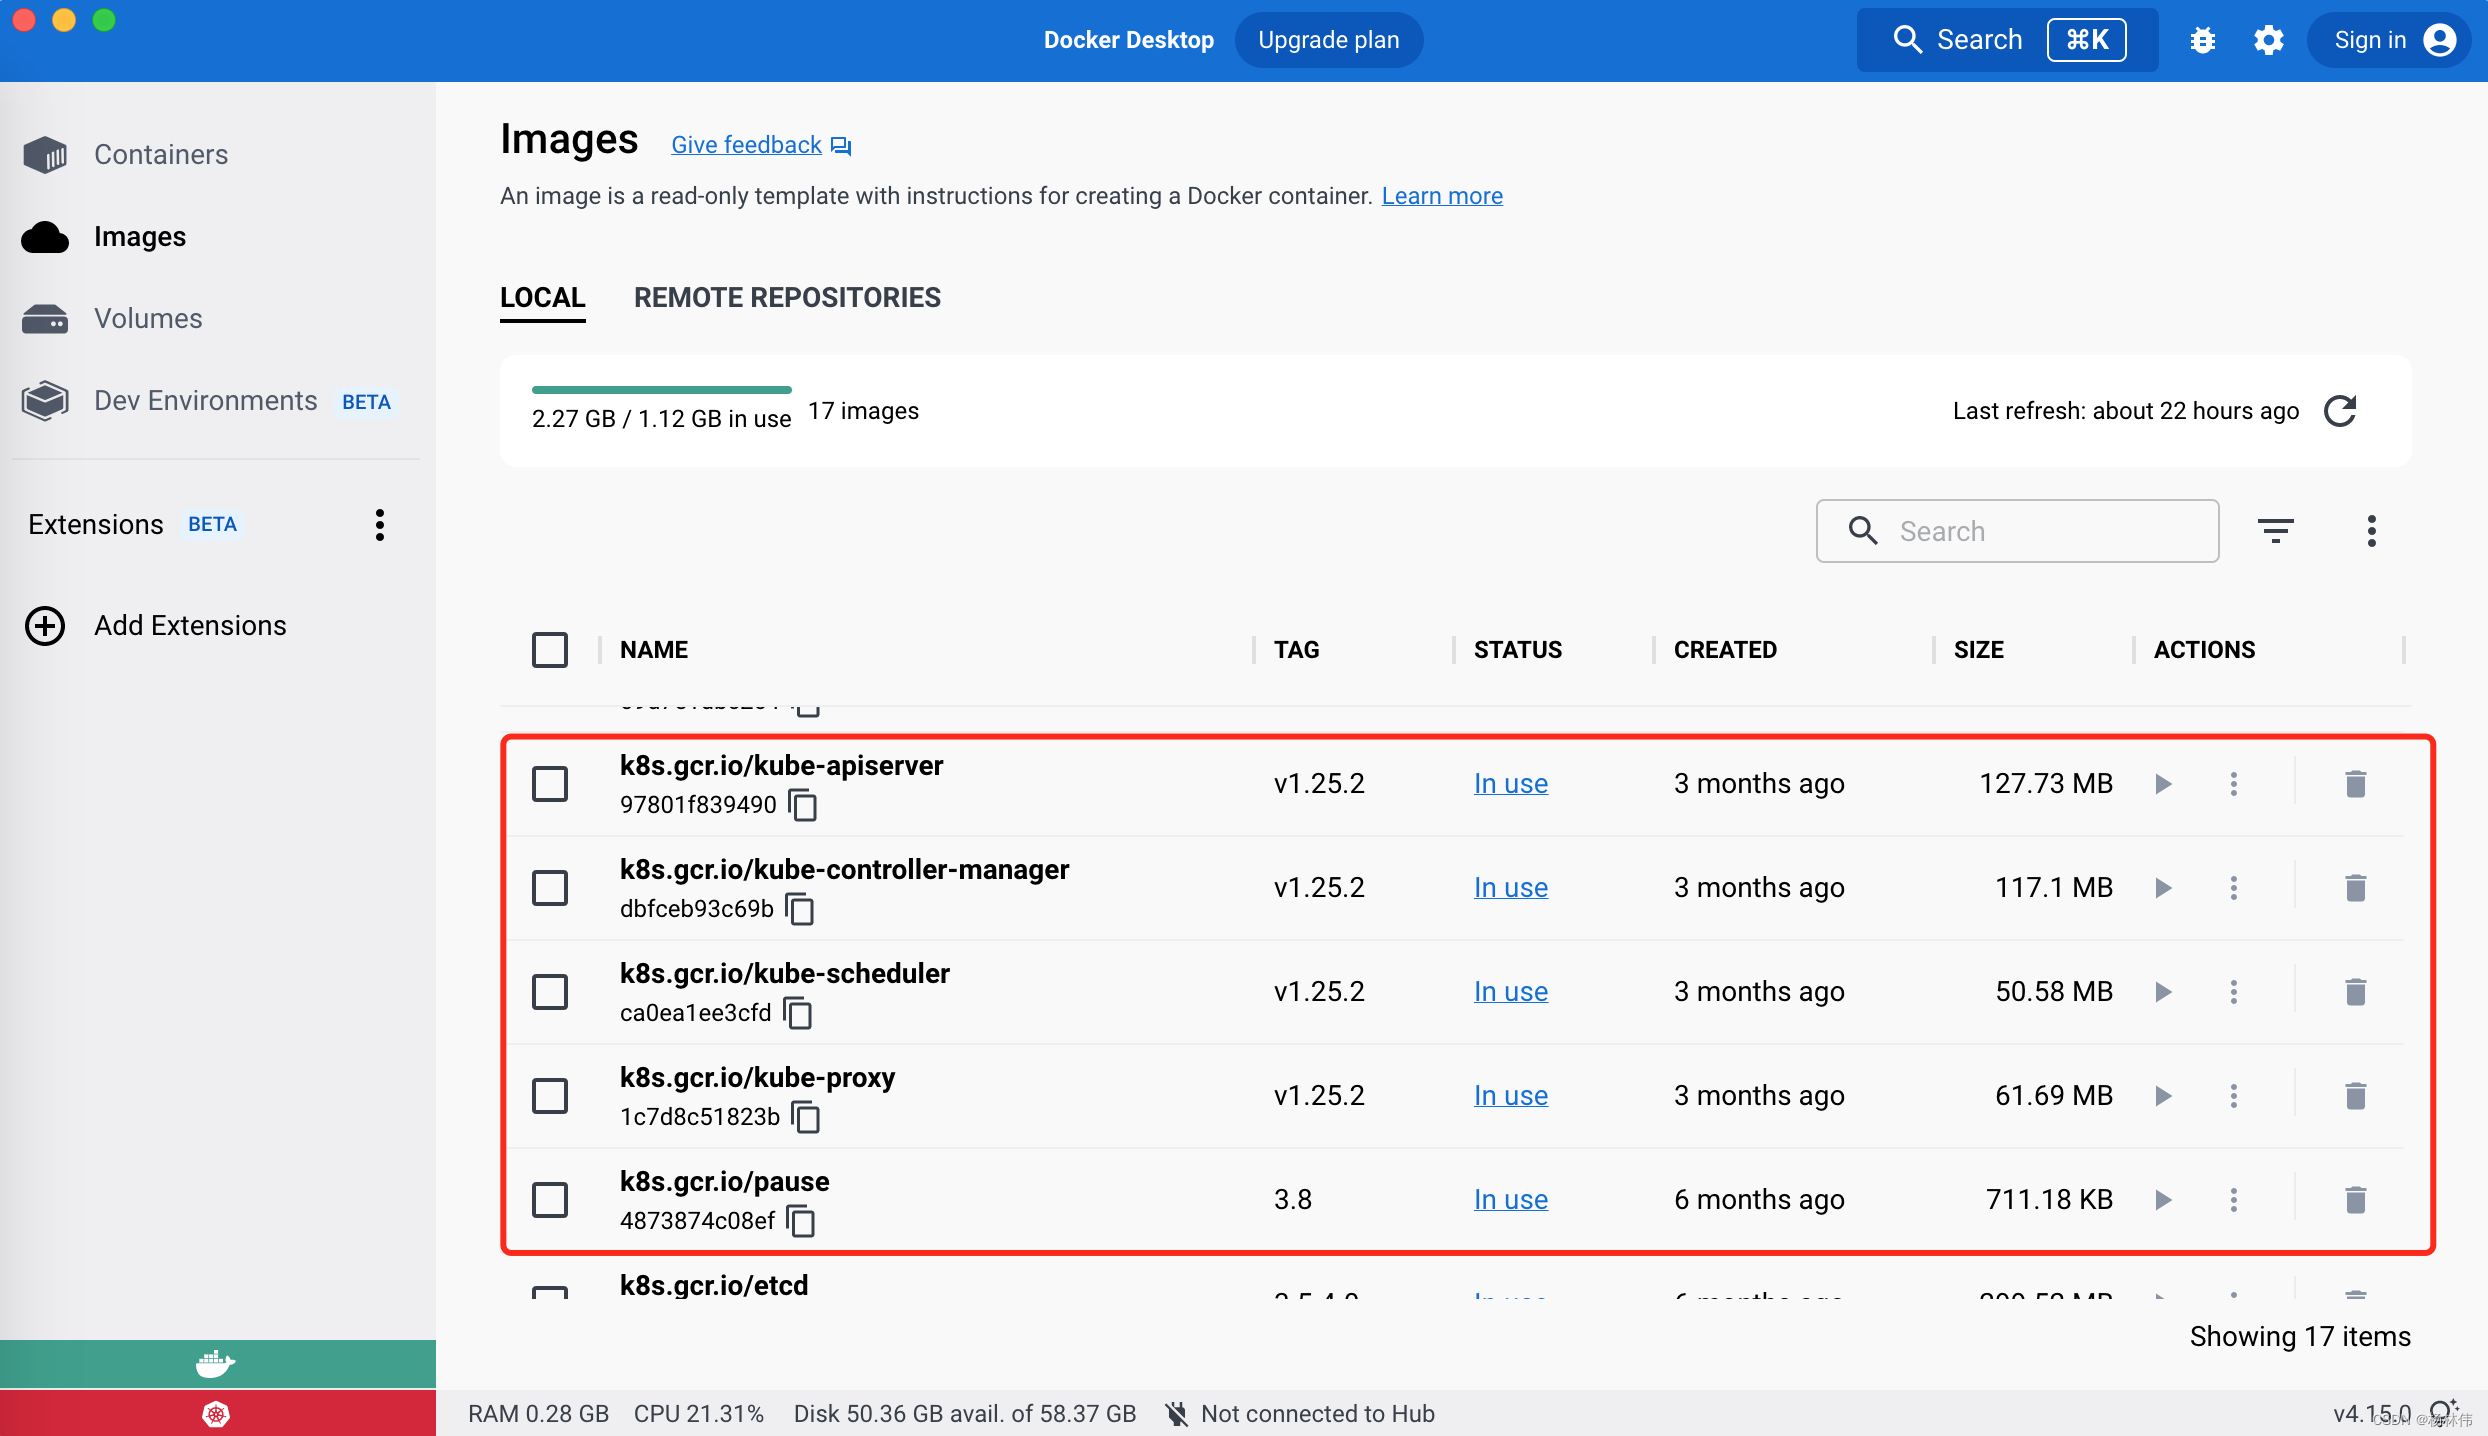2488x1436 pixels.
Task: Click the k8s.gcr.io/kube-scheduler image name
Action: [785, 973]
